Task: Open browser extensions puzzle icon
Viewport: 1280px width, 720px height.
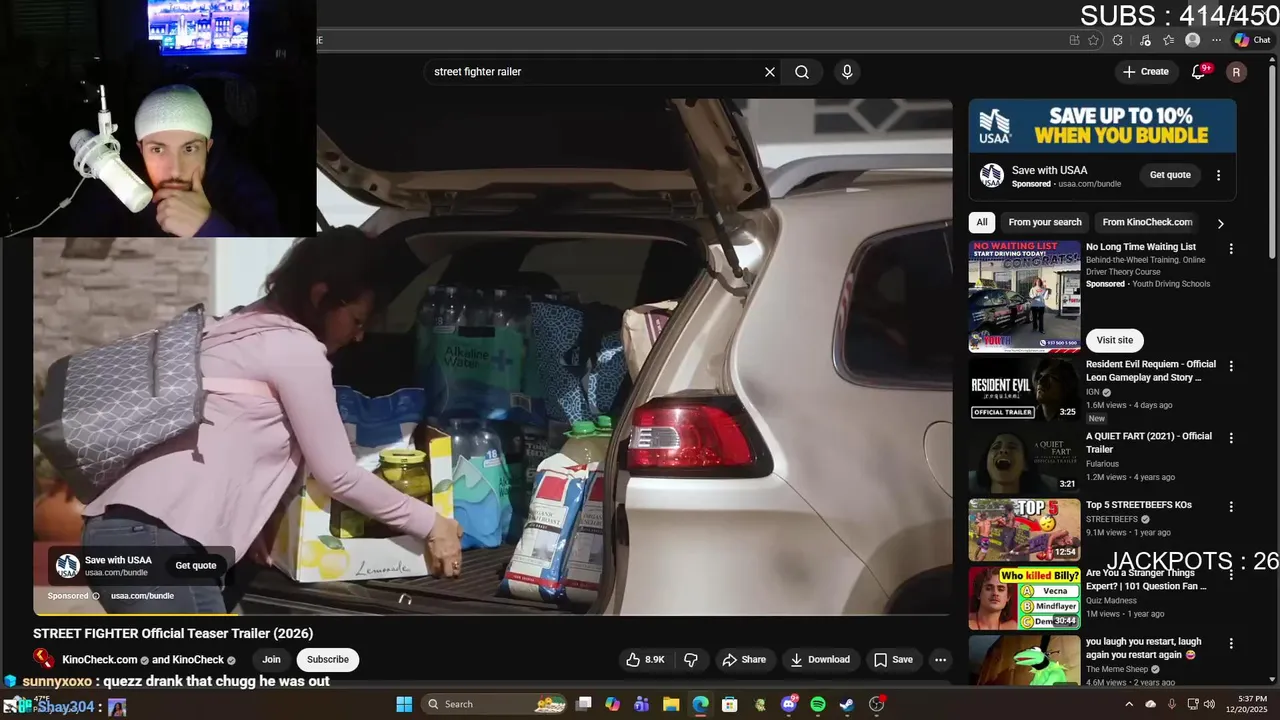Action: 1118,40
